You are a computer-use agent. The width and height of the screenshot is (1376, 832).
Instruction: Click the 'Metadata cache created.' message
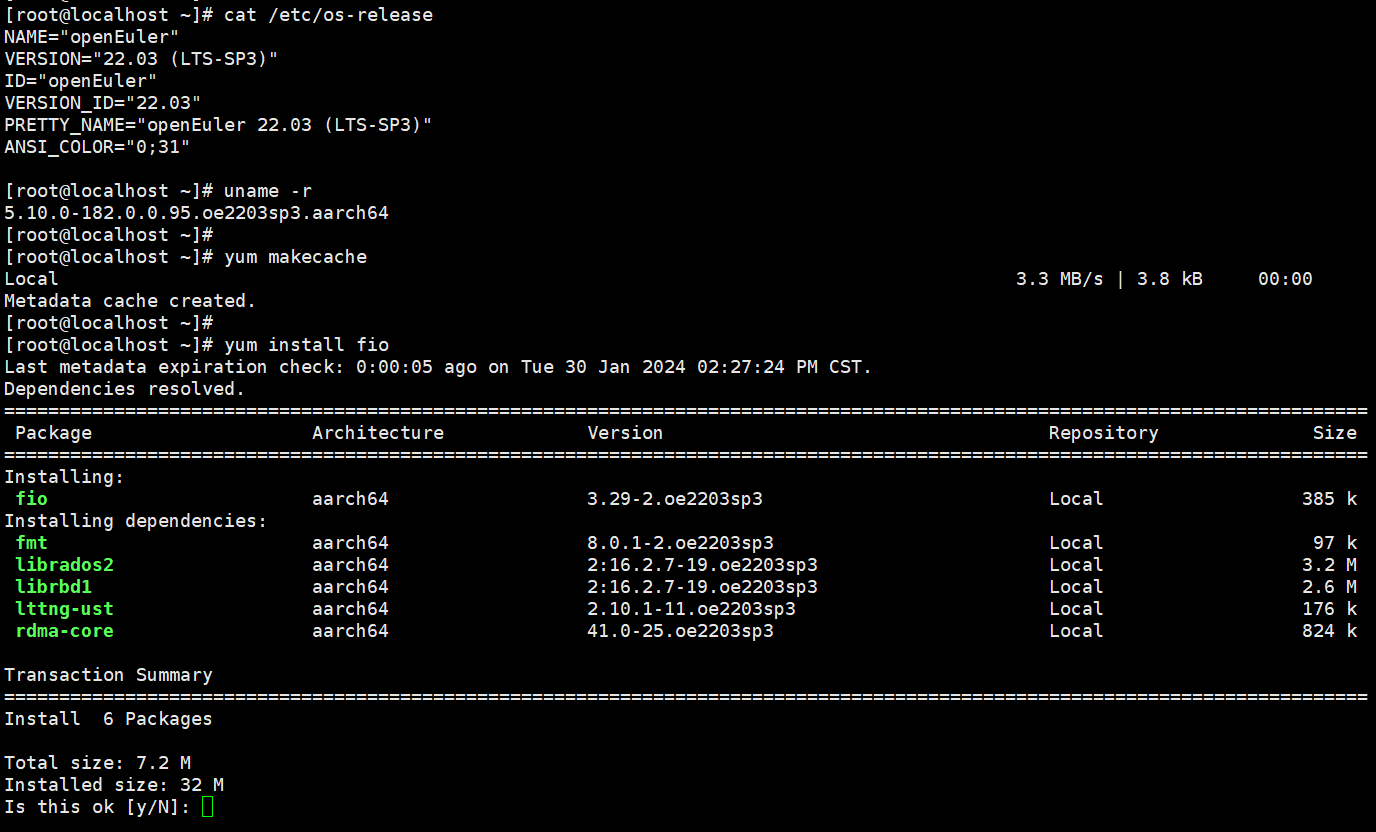[130, 300]
